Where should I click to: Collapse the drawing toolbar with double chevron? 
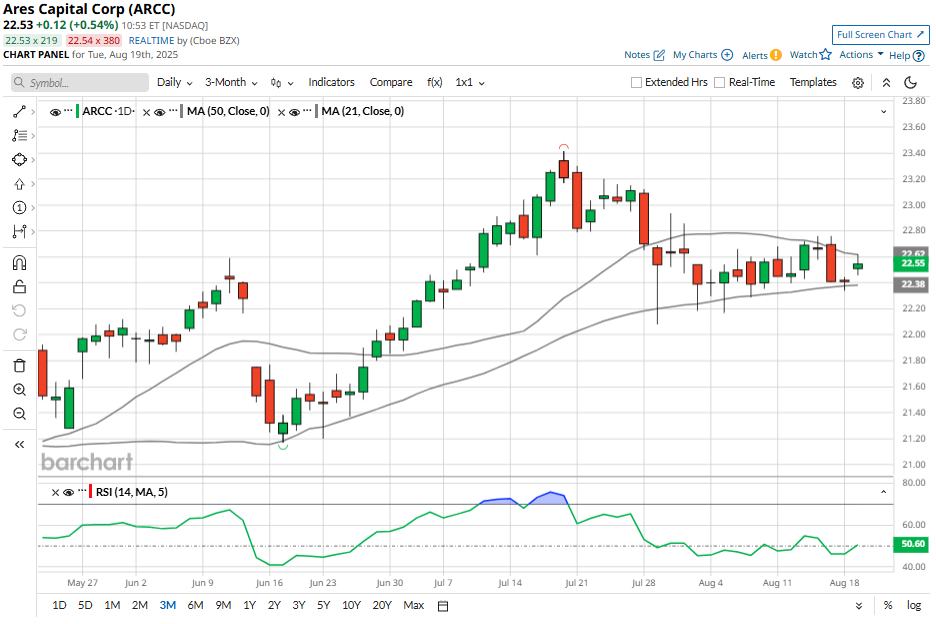coord(19,444)
